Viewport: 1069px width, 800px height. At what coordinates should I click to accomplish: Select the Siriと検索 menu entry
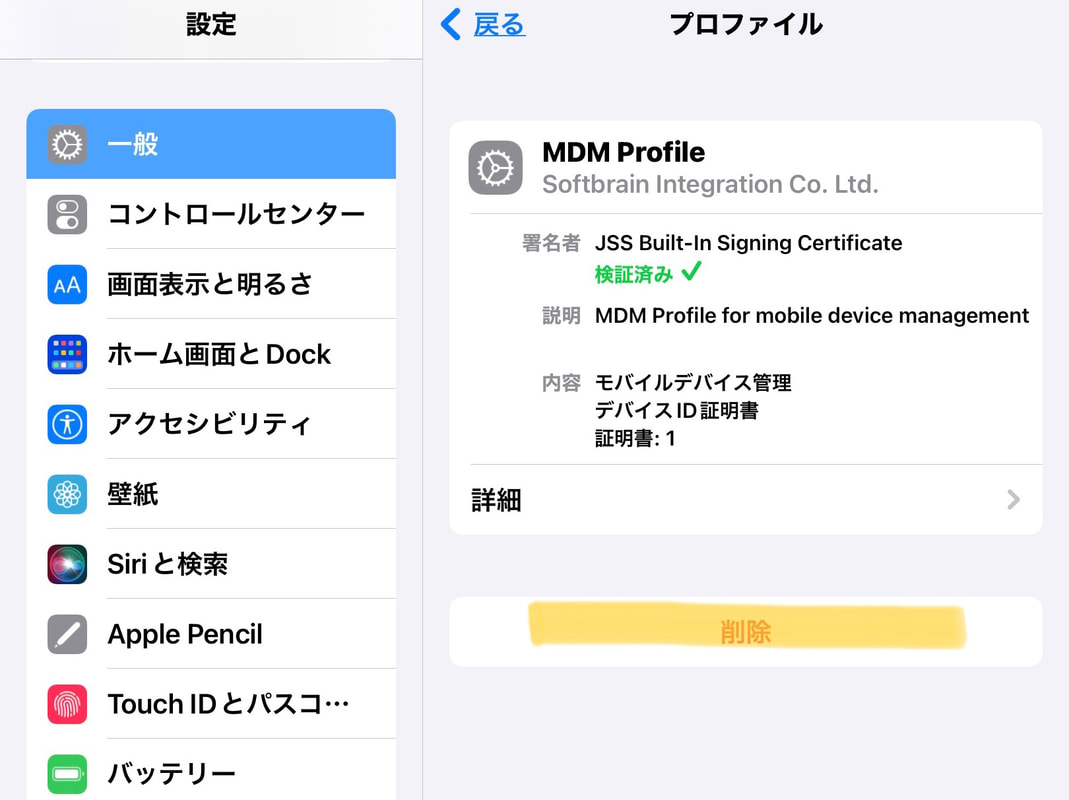click(211, 564)
